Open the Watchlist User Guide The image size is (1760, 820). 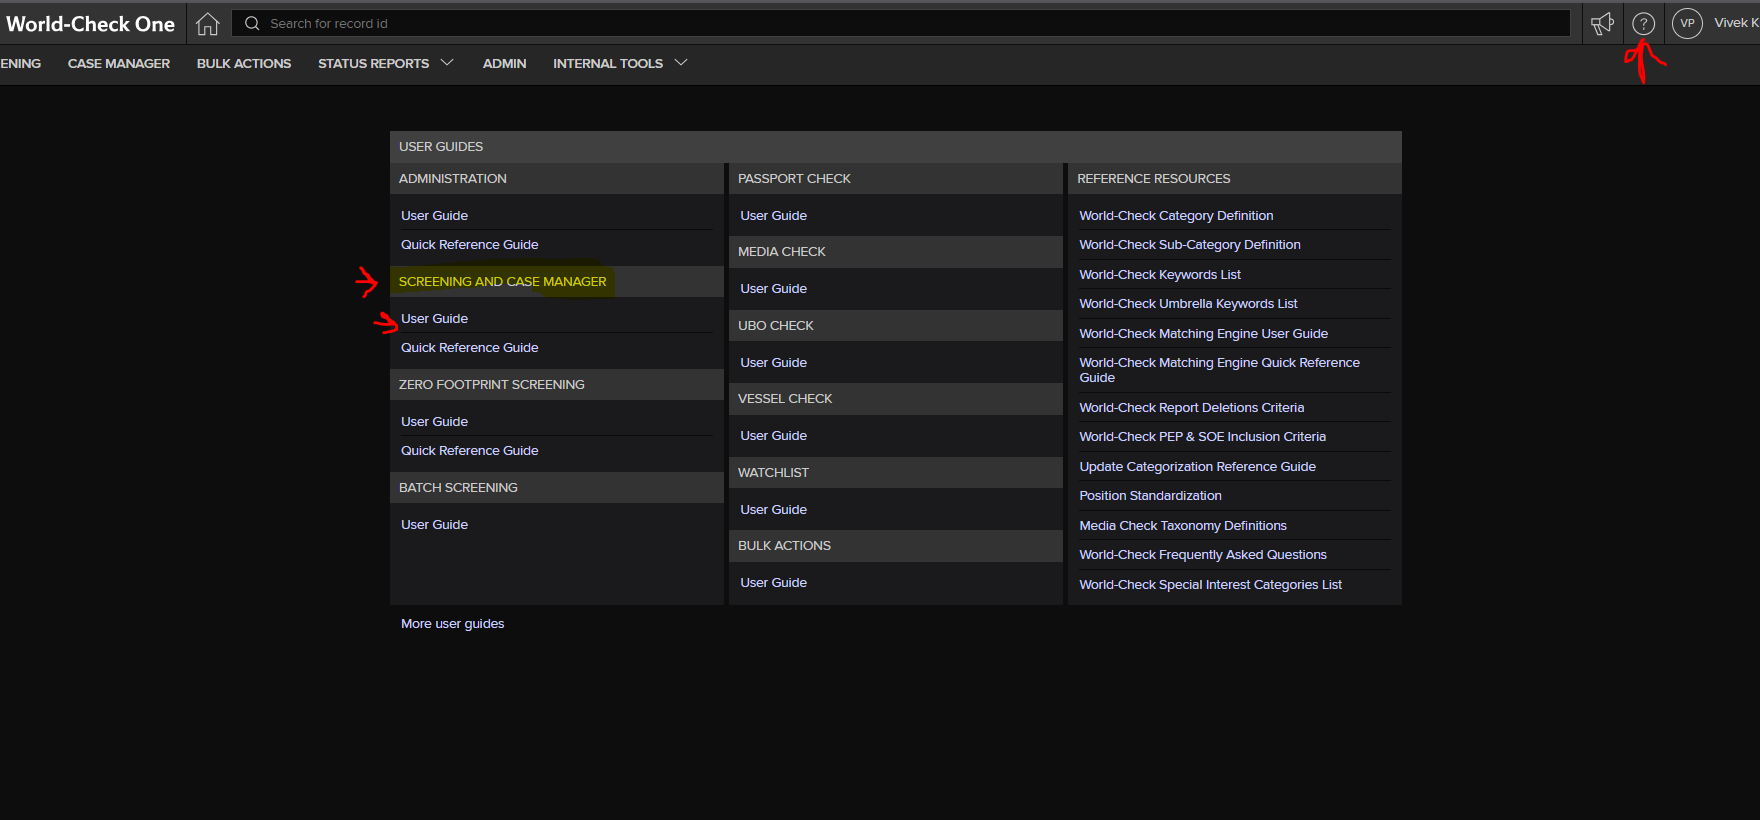773,510
